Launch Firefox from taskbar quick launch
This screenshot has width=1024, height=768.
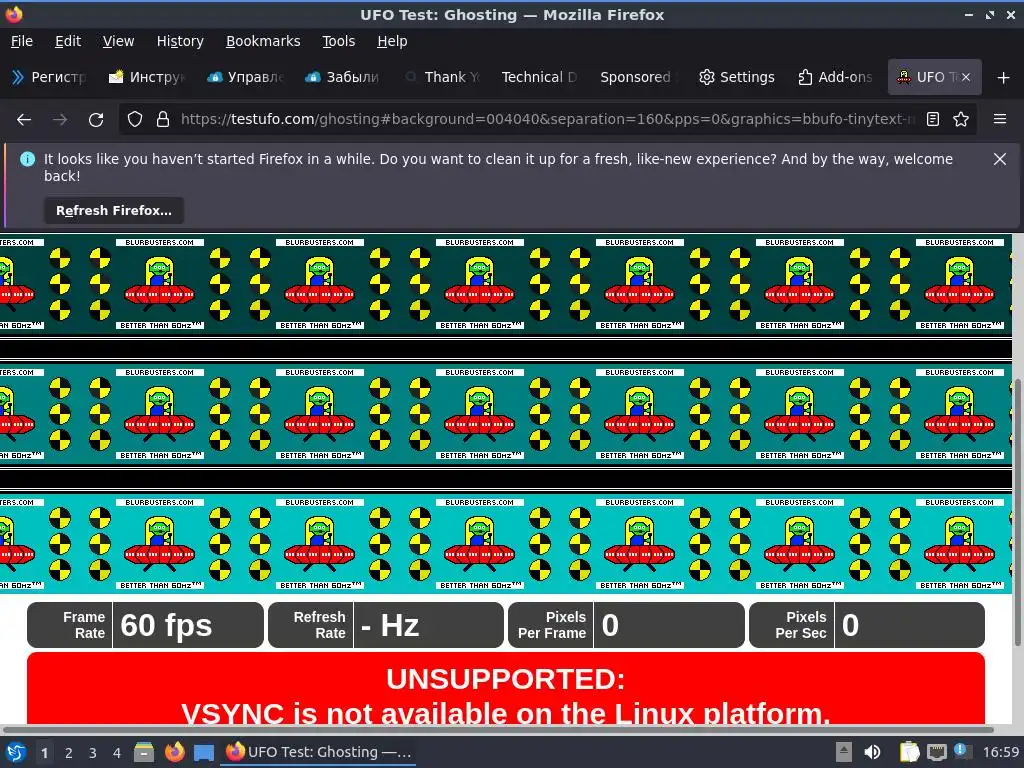pyautogui.click(x=174, y=752)
